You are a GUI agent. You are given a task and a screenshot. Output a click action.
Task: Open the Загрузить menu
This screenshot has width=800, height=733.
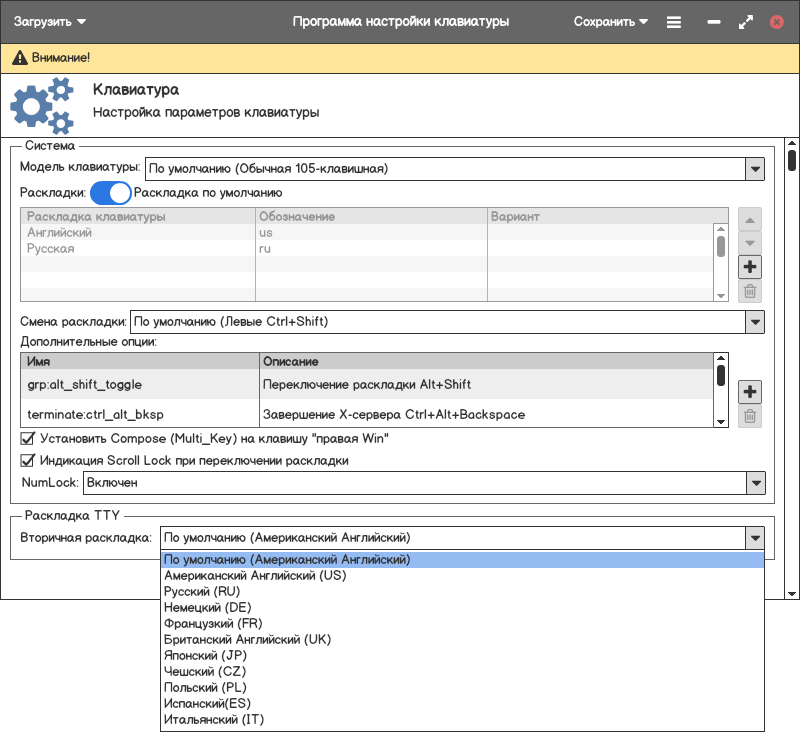pos(49,21)
